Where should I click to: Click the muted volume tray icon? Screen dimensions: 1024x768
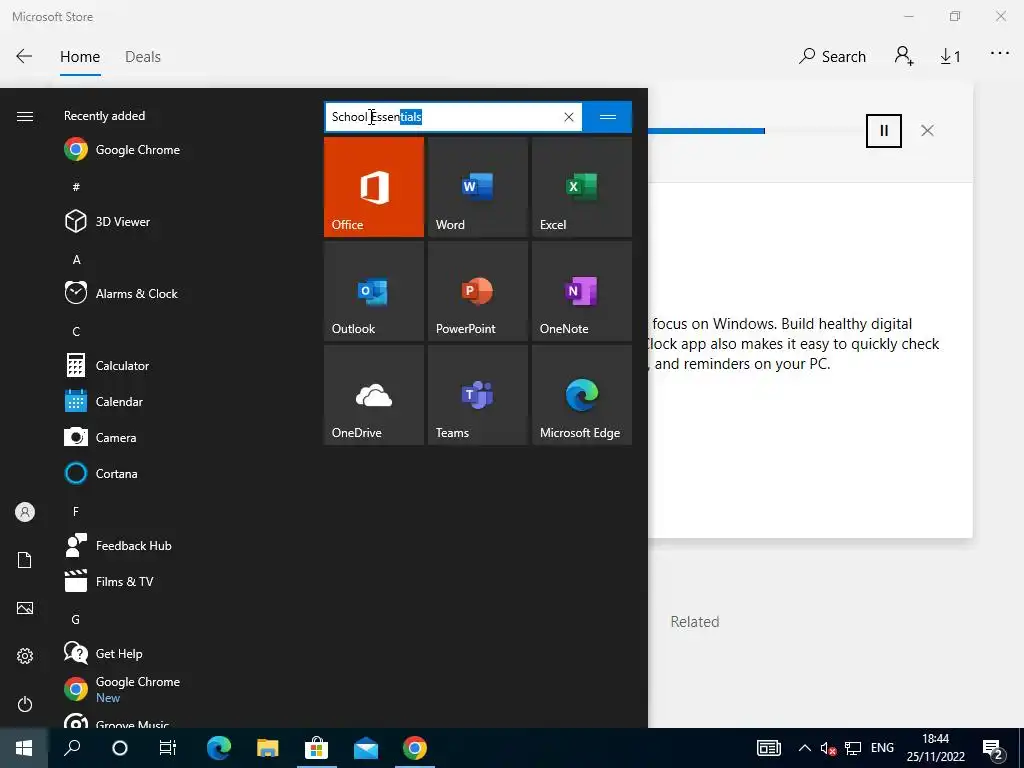click(x=828, y=748)
